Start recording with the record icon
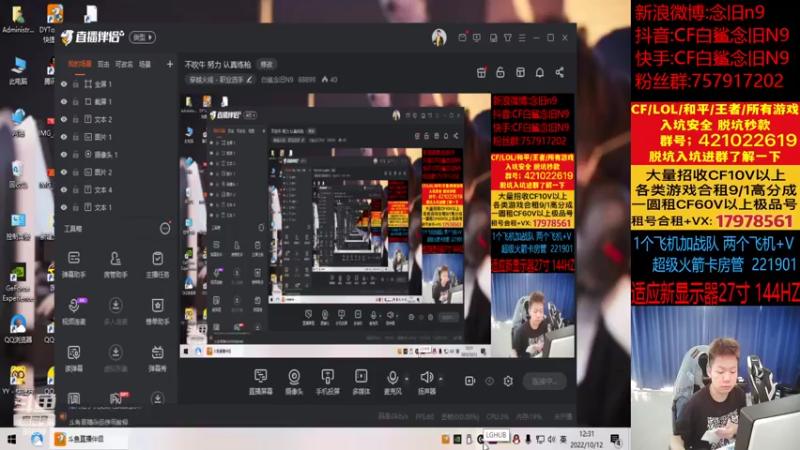The image size is (800, 450). pos(470,381)
